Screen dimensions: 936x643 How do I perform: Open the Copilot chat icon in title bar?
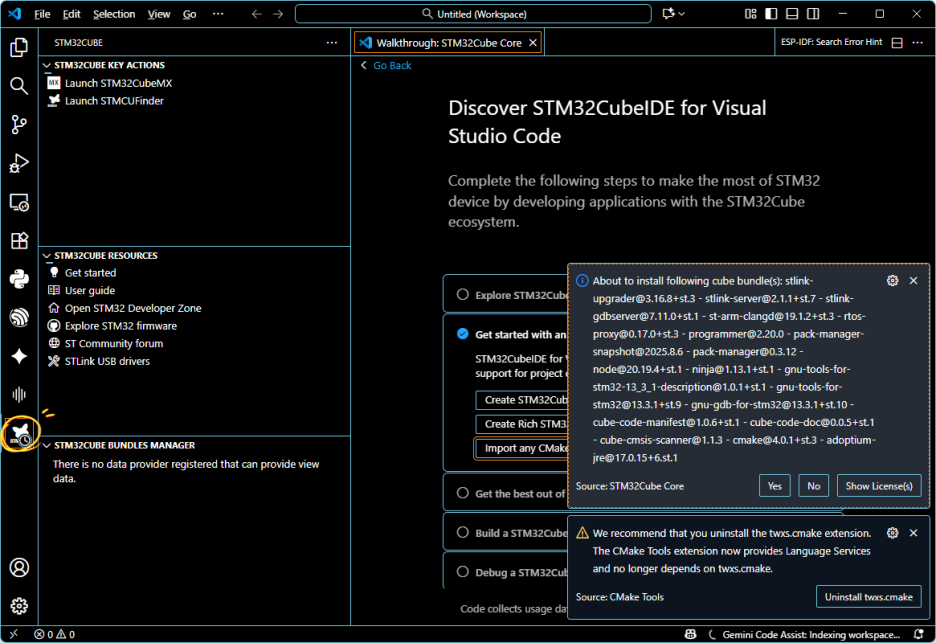click(669, 14)
